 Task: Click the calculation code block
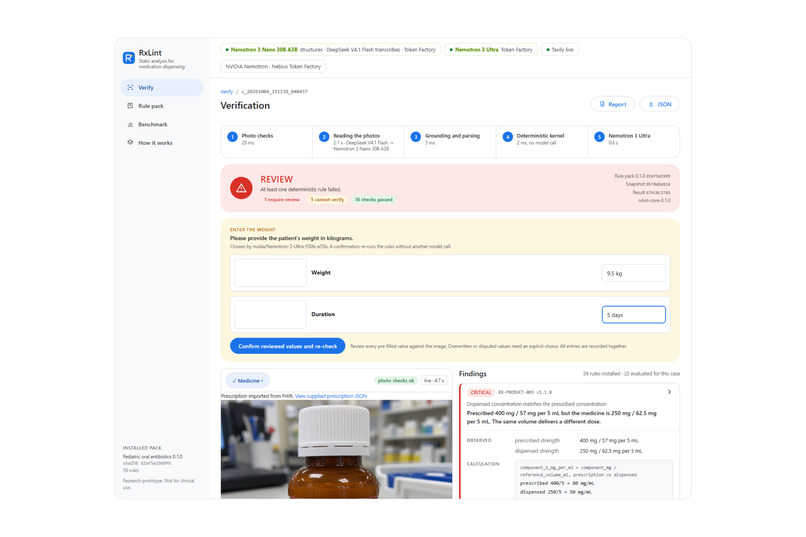click(x=594, y=479)
